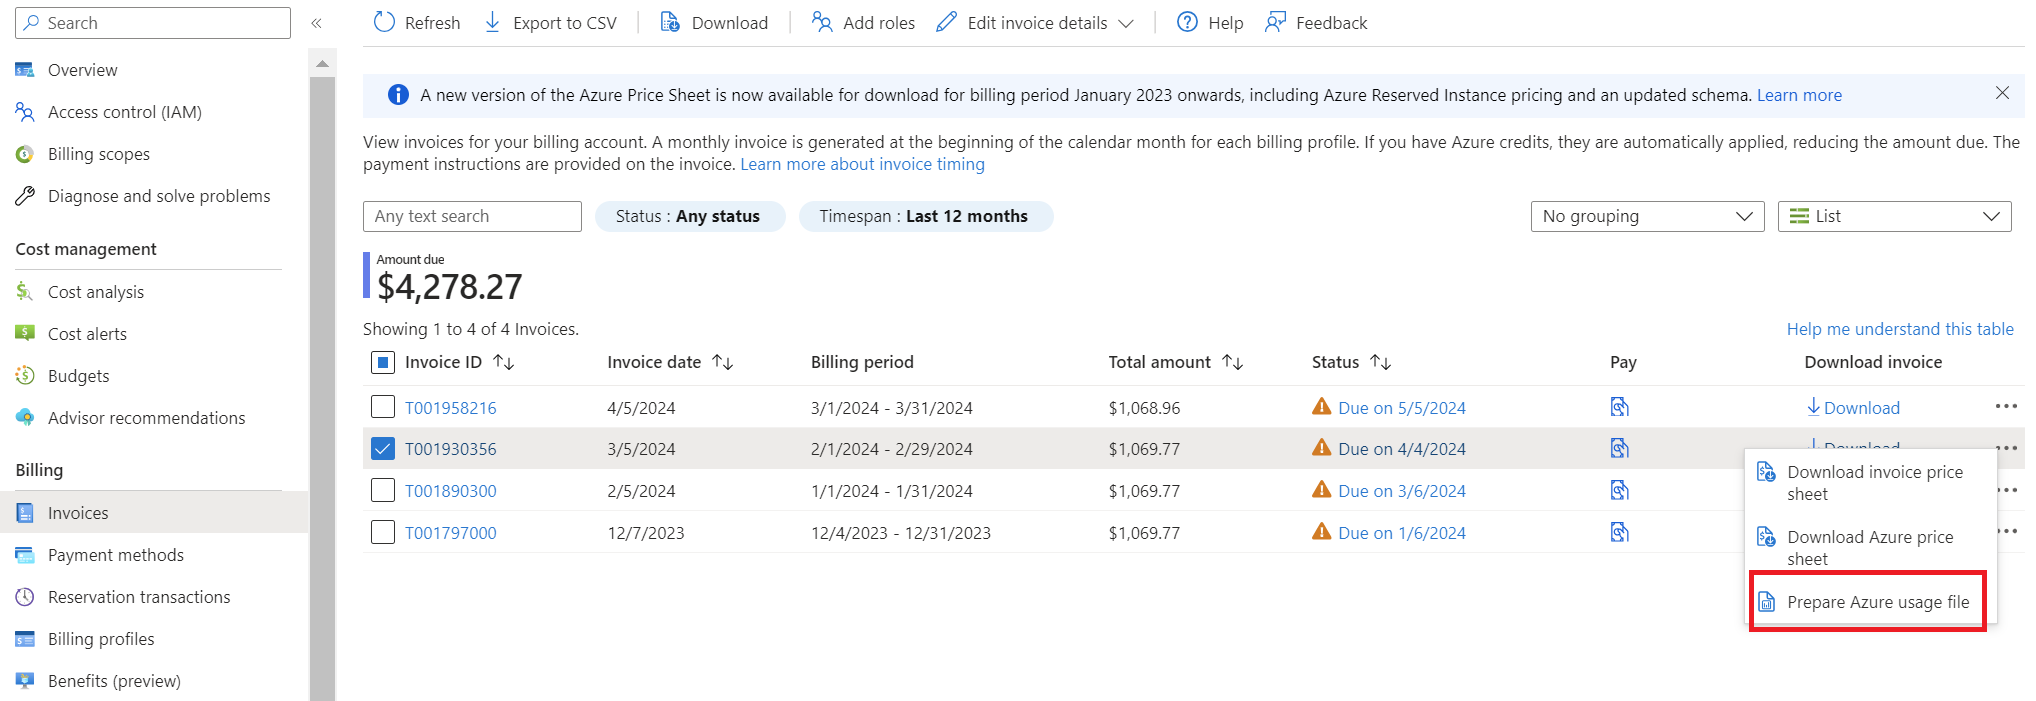Open the List view dropdown
The width and height of the screenshot is (2036, 701).
1893,216
